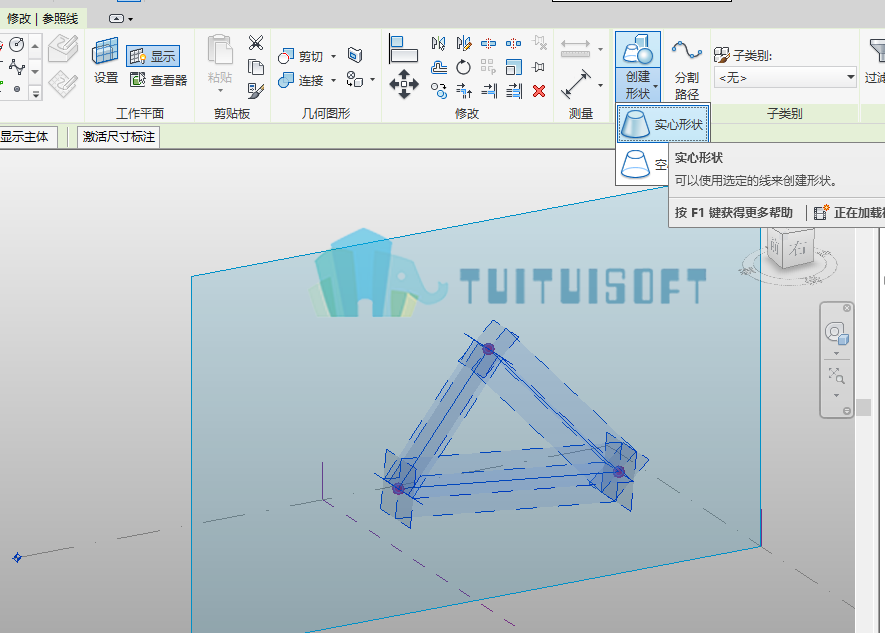Open the work plane 设置 tool

tap(106, 61)
